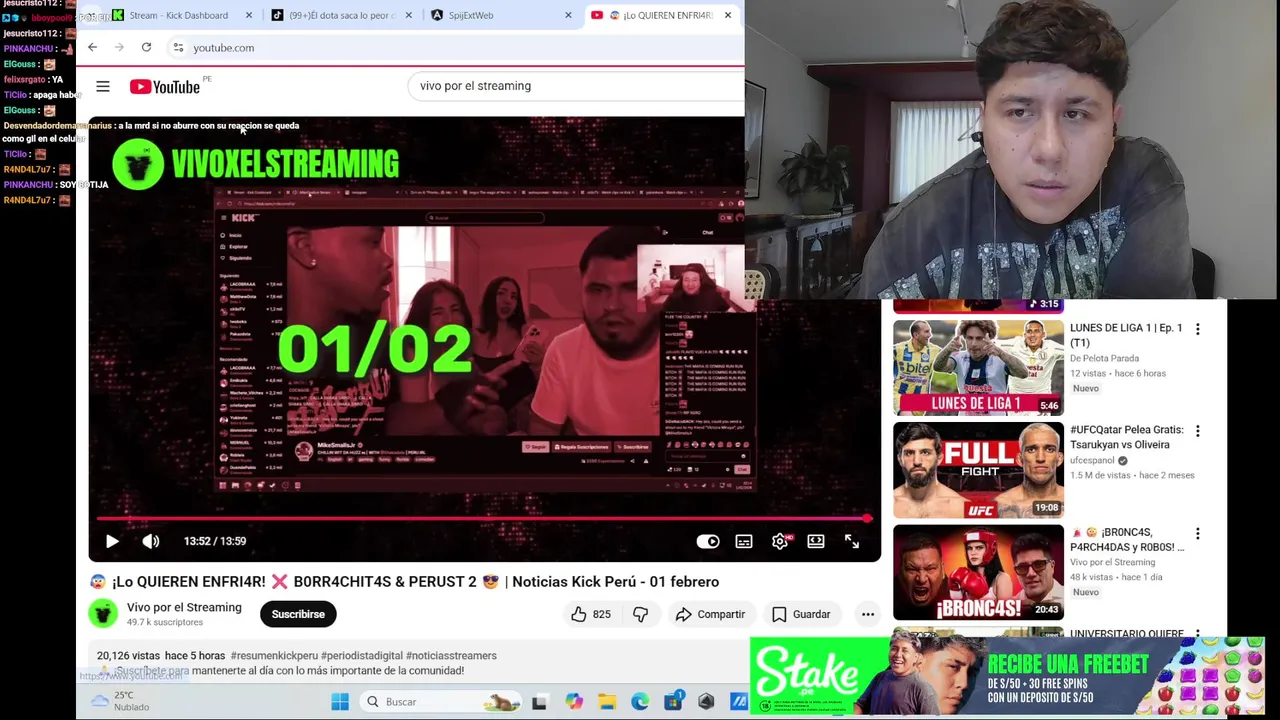Subscribe with the Suscribirse button
The image size is (1280, 720).
pos(298,614)
